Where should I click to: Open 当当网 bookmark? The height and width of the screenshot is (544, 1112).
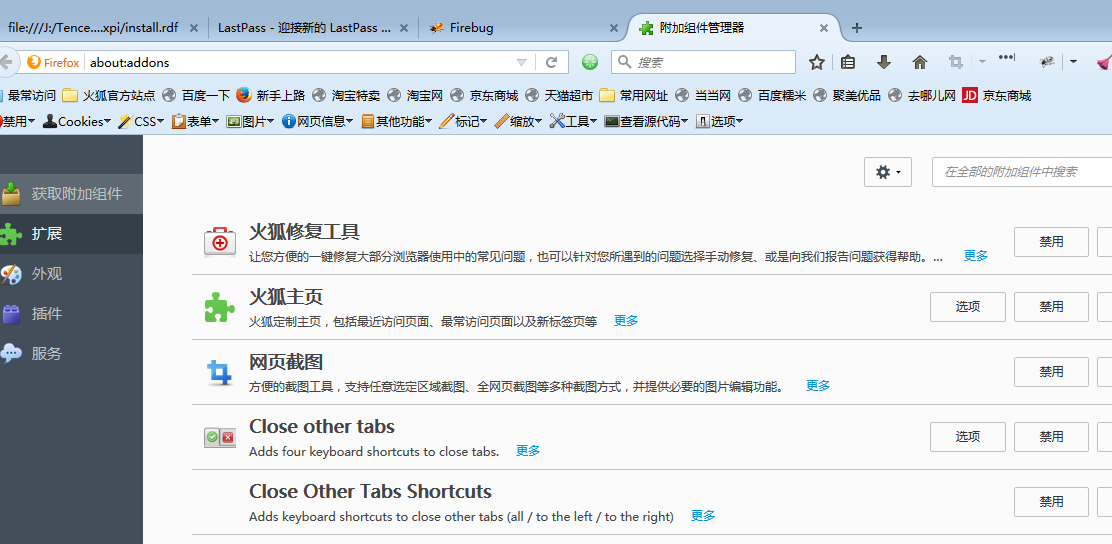point(703,95)
